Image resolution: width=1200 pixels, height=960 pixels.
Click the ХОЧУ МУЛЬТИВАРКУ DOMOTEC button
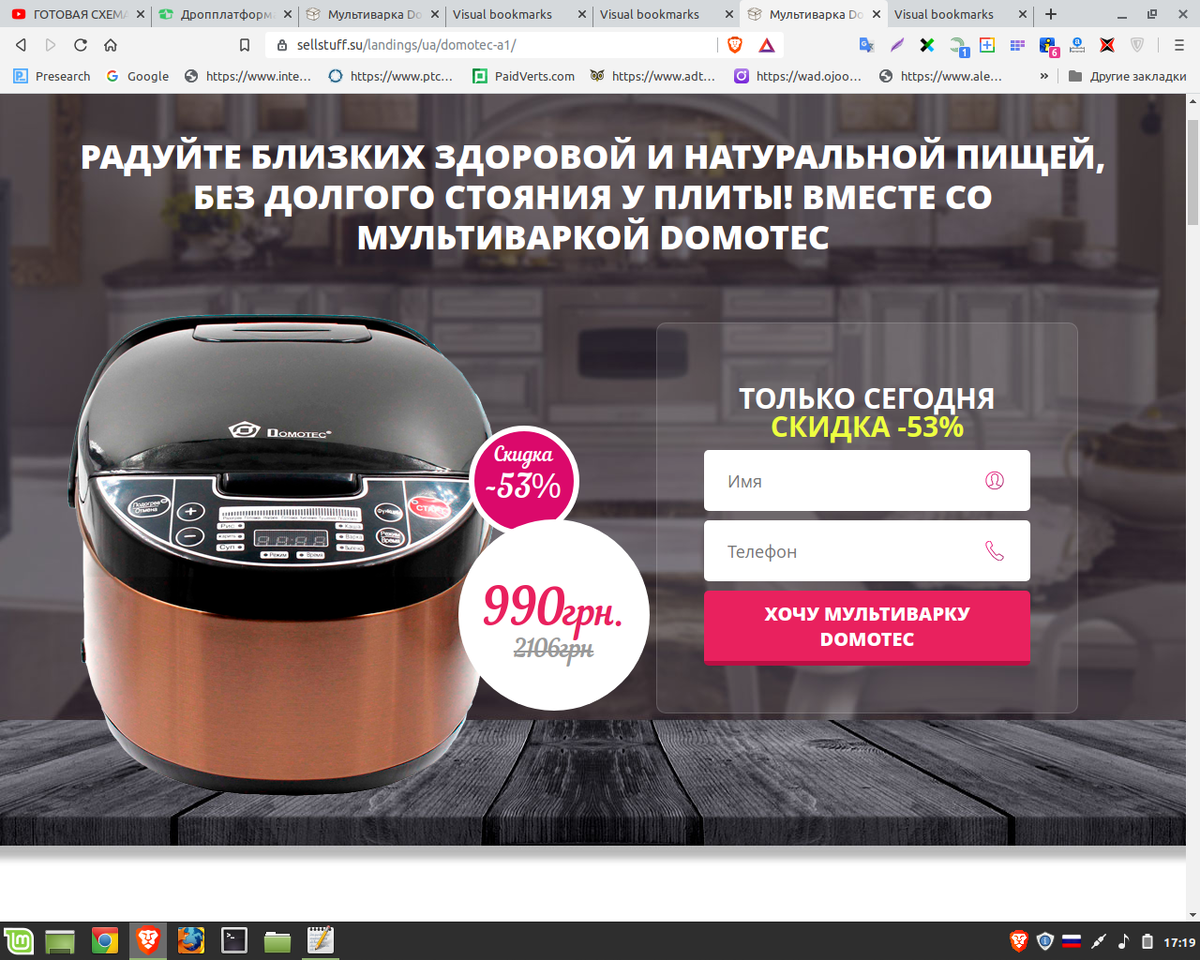867,627
